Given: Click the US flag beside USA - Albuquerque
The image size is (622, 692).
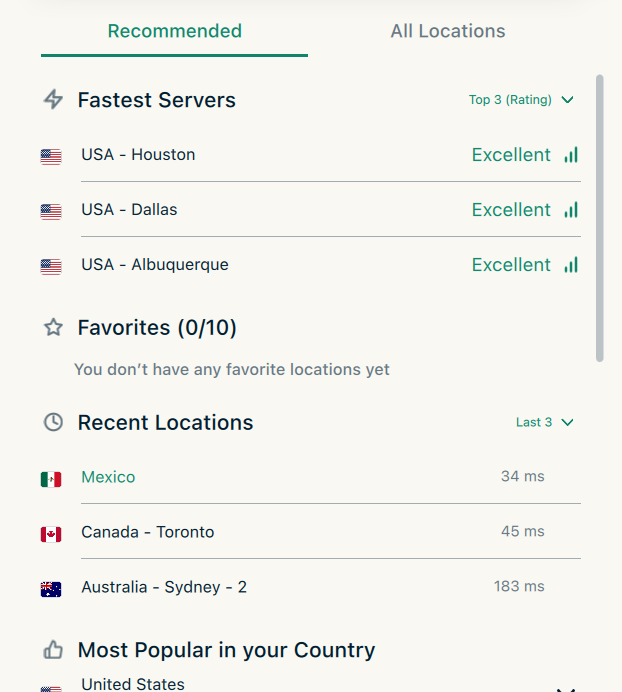Looking at the screenshot, I should point(51,267).
